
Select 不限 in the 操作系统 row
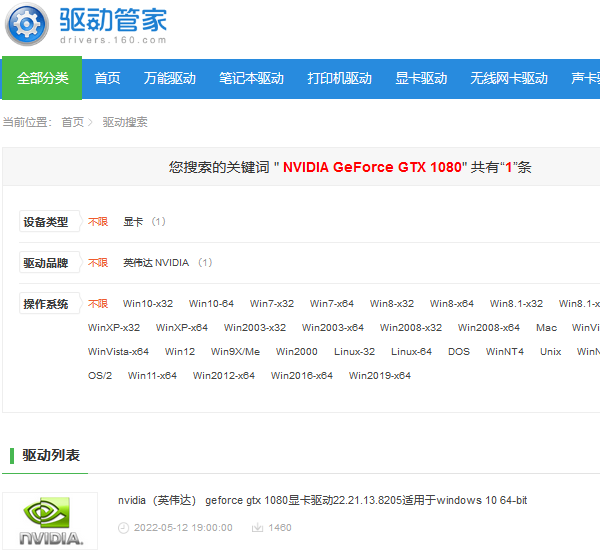pyautogui.click(x=98, y=304)
